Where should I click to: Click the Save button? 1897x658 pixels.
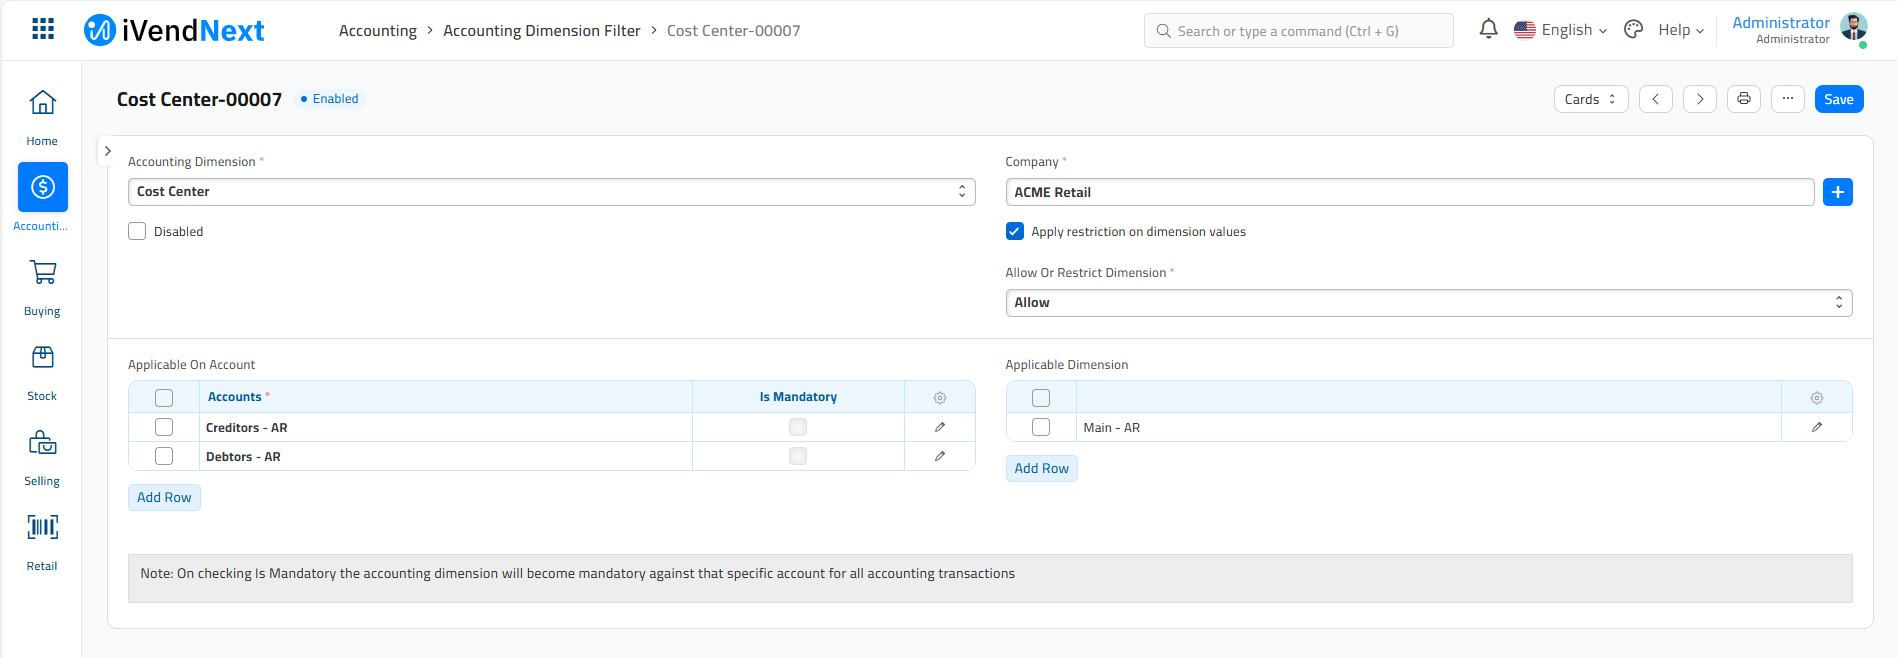click(1838, 99)
